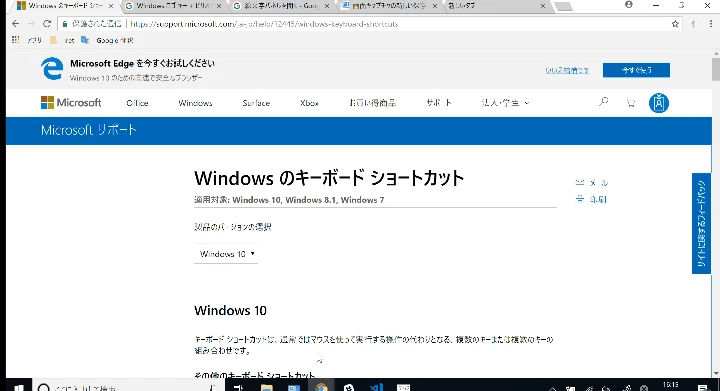720x391 pixels.
Task: Click the Microsoft logo in site header
Action: pyautogui.click(x=71, y=102)
